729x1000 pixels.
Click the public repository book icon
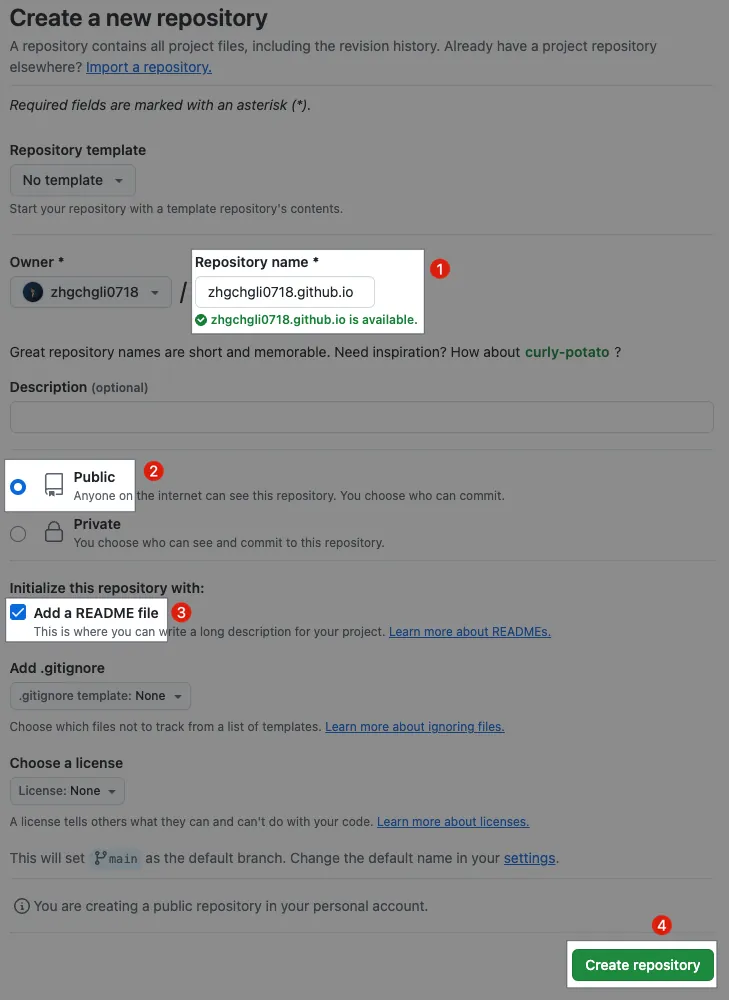54,486
